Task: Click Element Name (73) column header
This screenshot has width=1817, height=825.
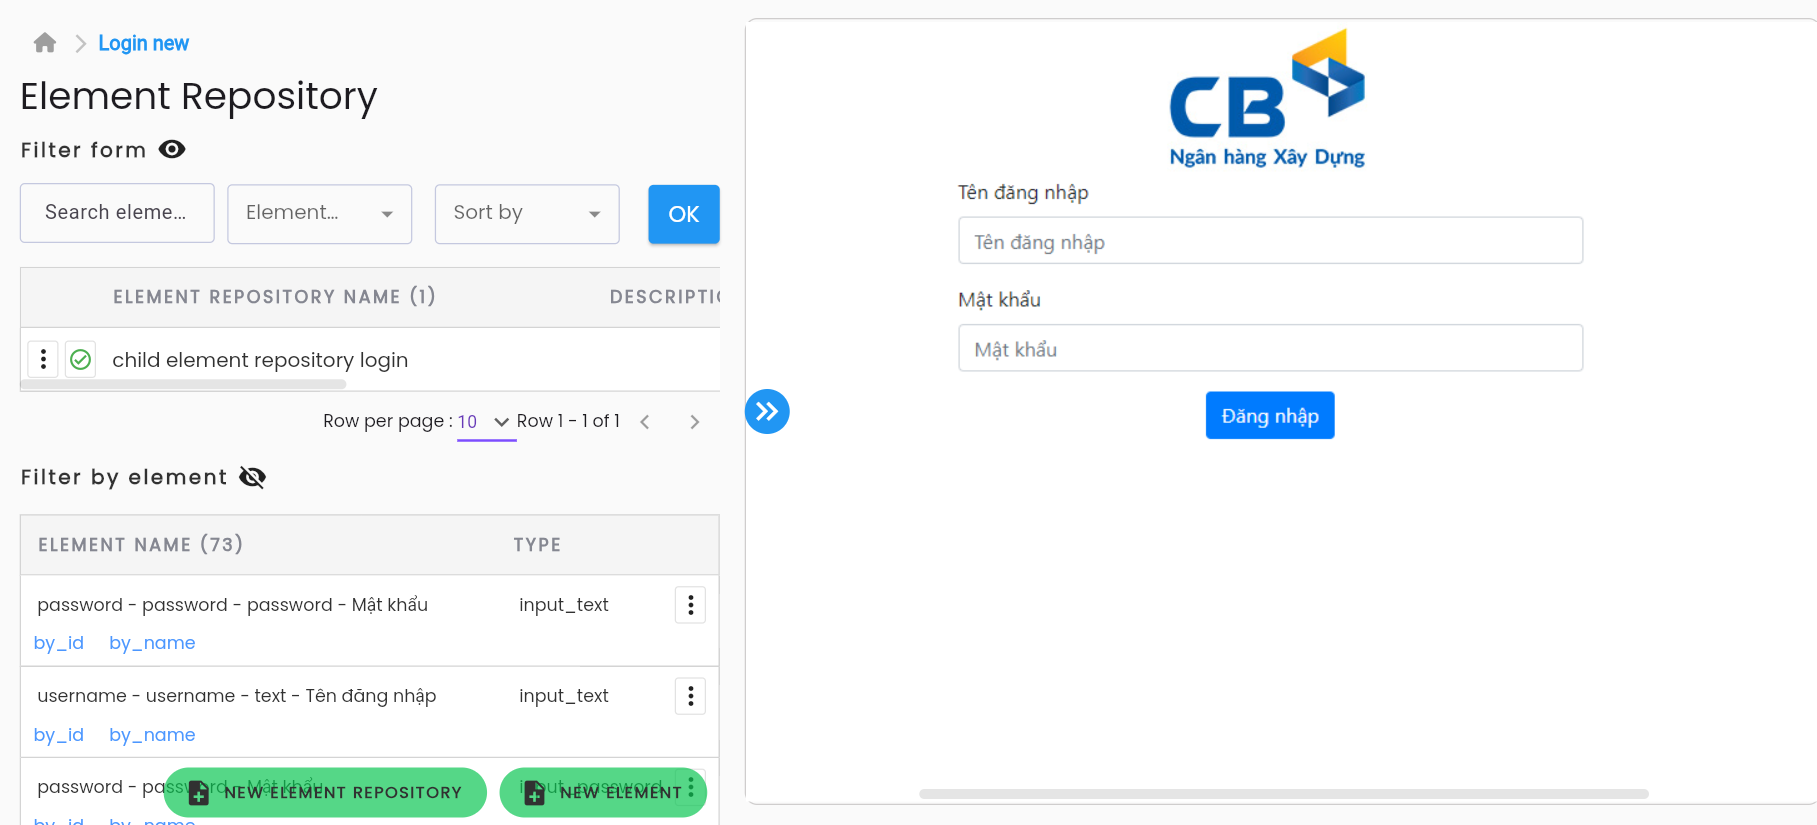Action: click(140, 545)
